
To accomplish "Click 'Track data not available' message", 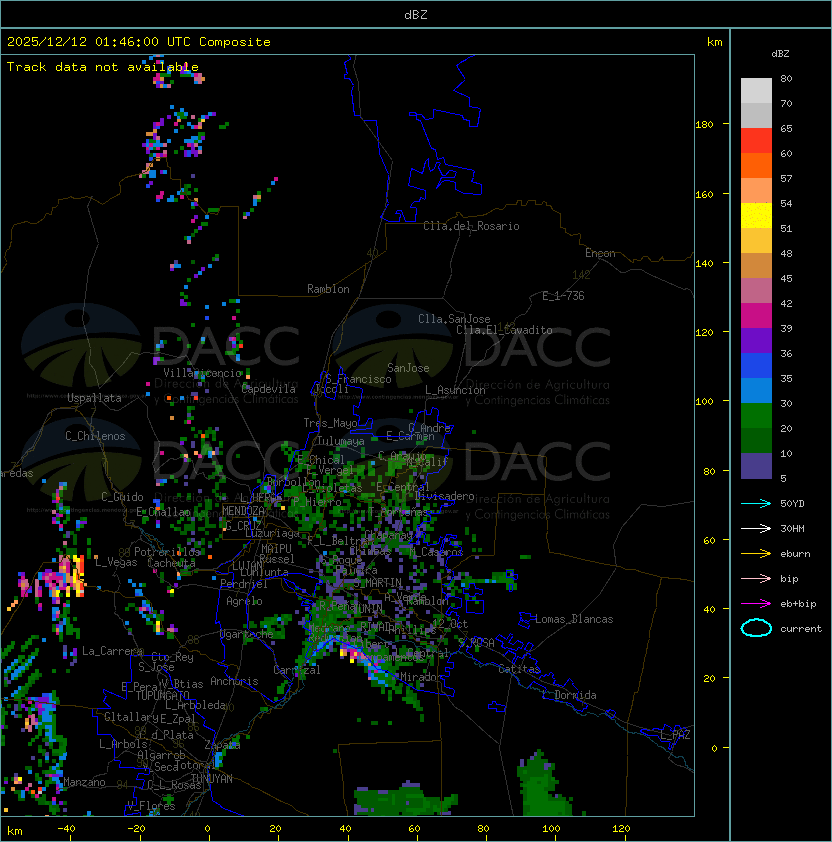I will point(103,67).
